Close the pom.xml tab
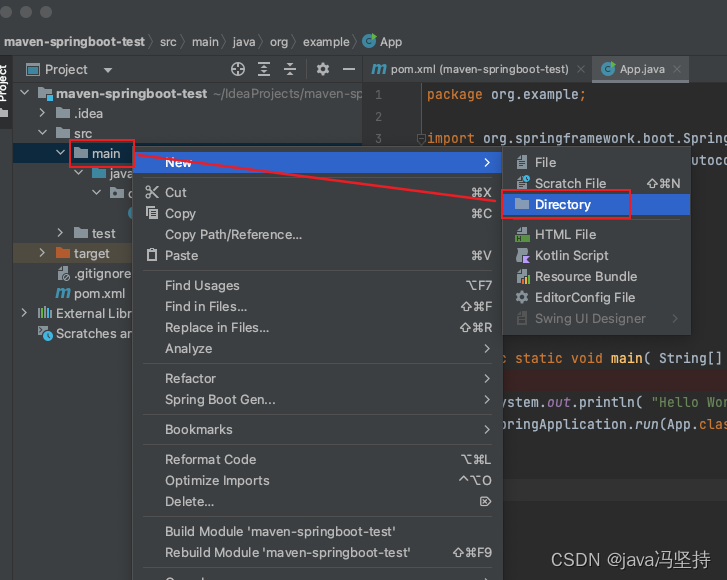This screenshot has height=580, width=727. (x=580, y=69)
